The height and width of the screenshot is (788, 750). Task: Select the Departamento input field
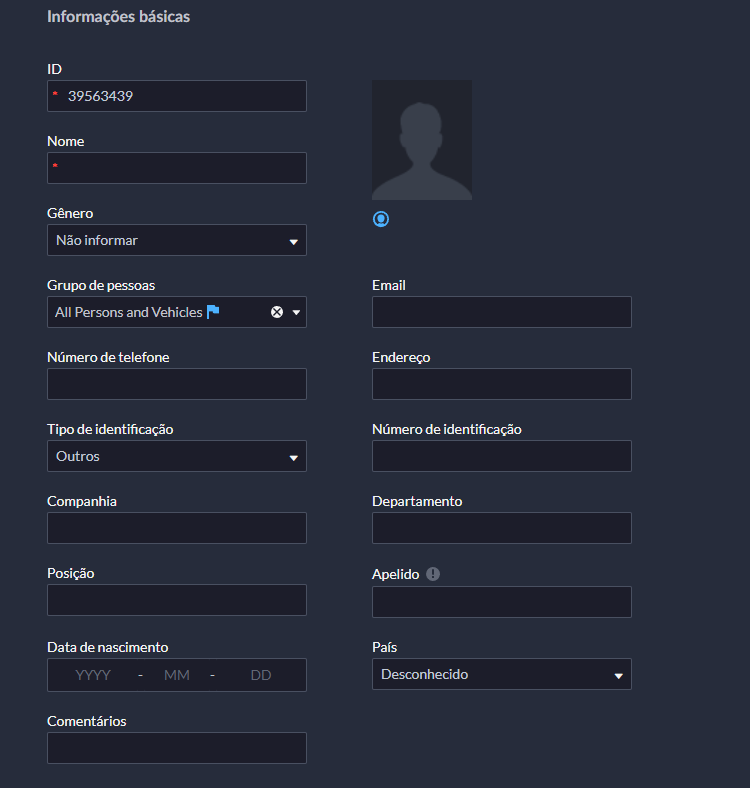501,528
